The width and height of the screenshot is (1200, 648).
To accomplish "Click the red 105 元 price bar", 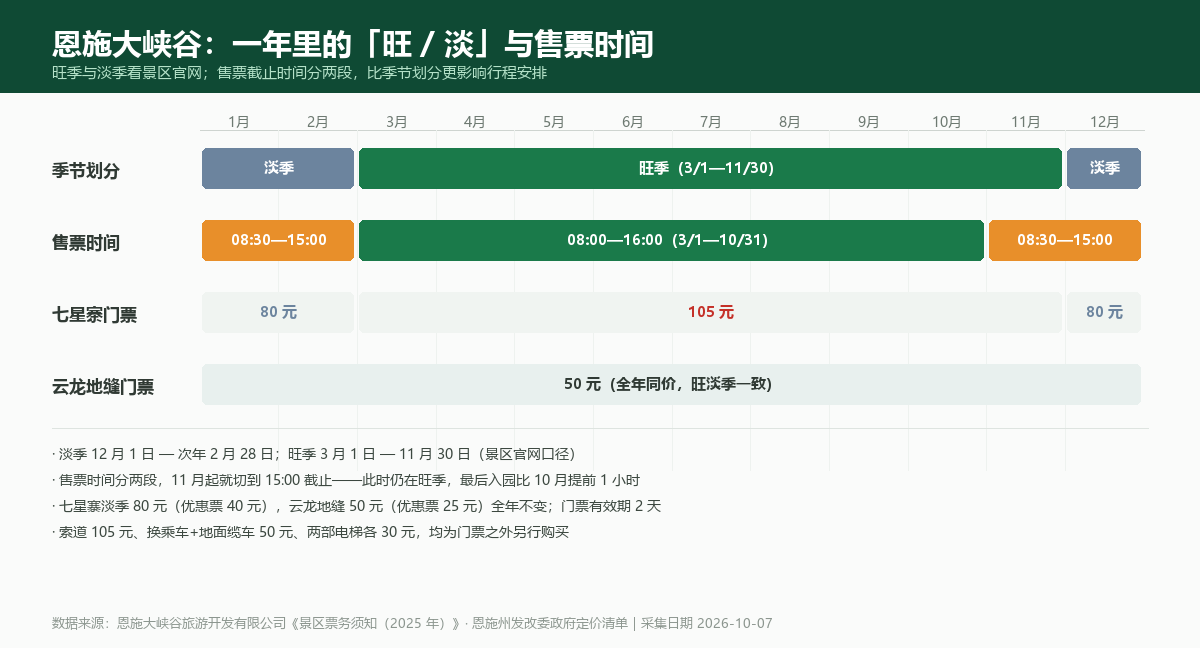I will [710, 312].
